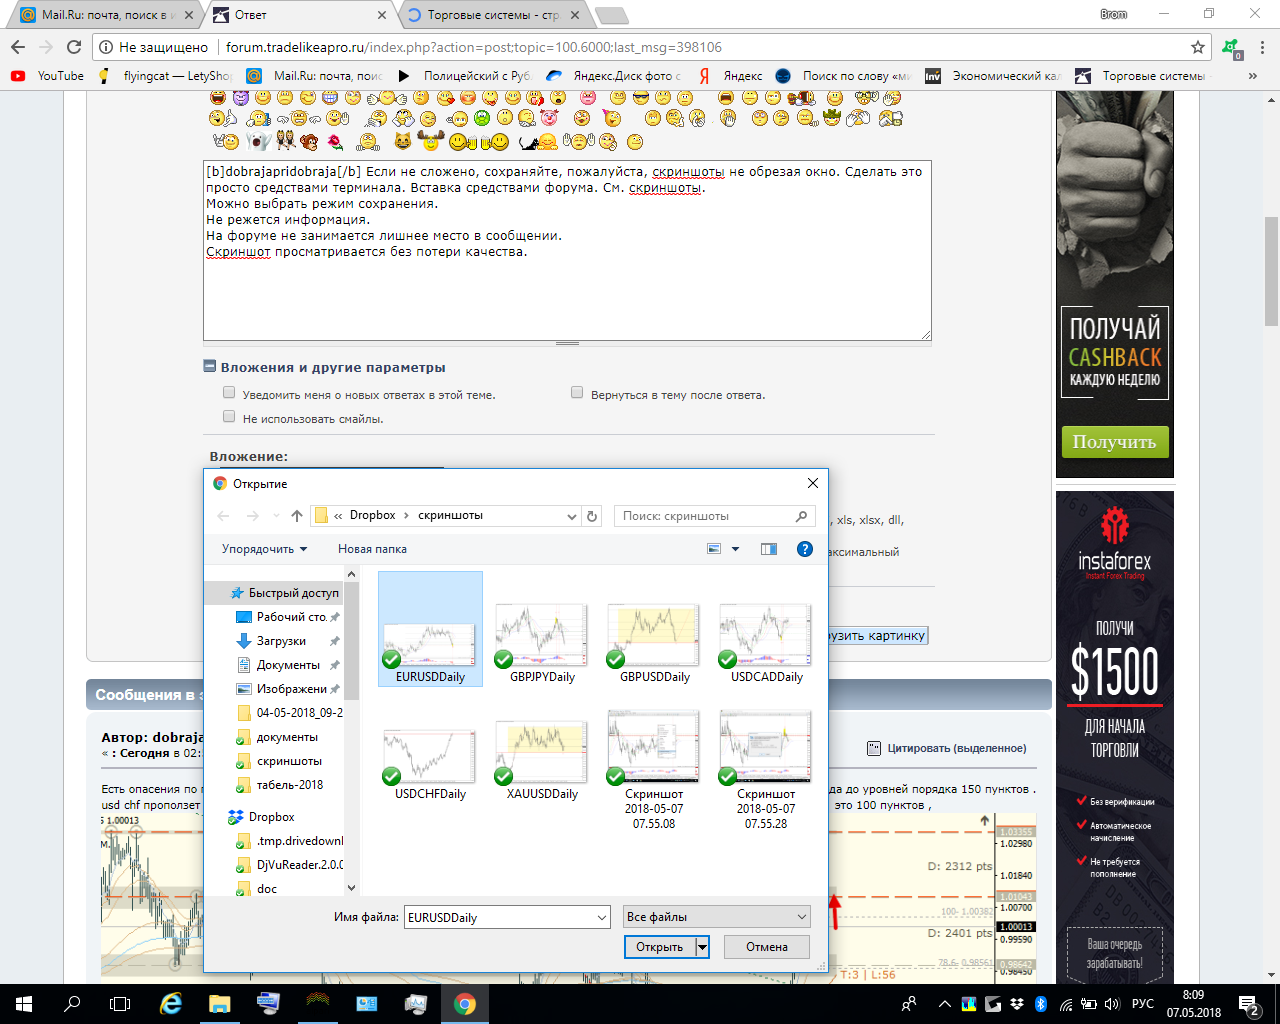Reload the page in Chrome's toolbar

point(74,47)
